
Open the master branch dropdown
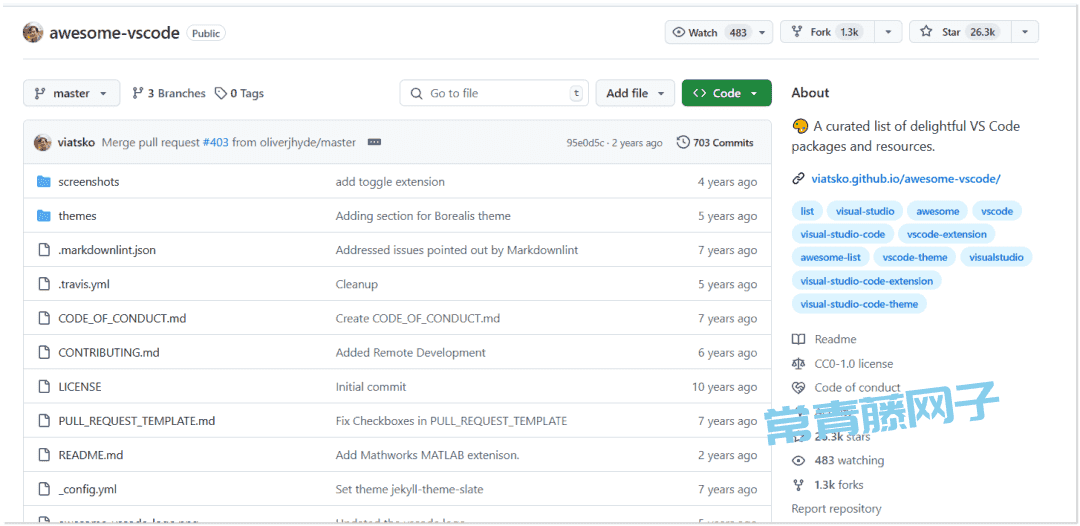click(72, 93)
